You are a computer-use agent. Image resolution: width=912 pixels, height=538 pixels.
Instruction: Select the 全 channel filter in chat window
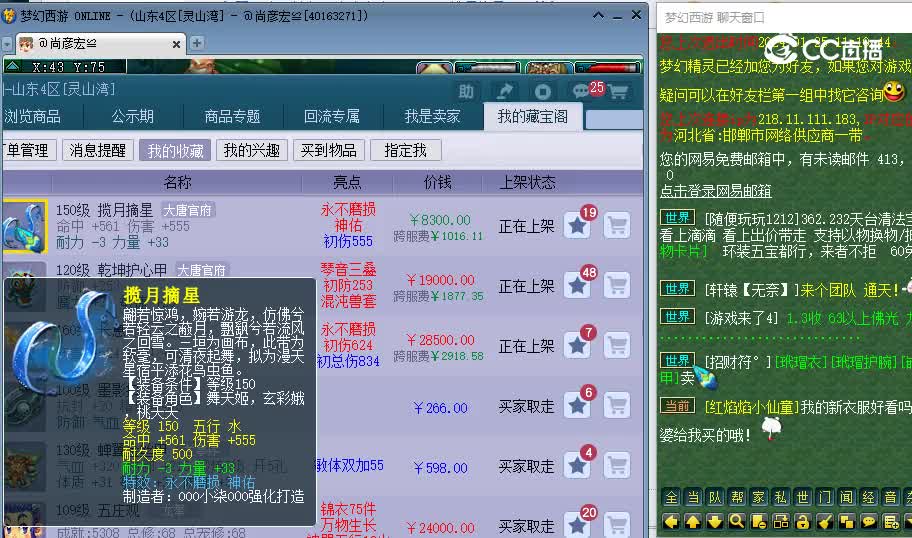click(671, 497)
